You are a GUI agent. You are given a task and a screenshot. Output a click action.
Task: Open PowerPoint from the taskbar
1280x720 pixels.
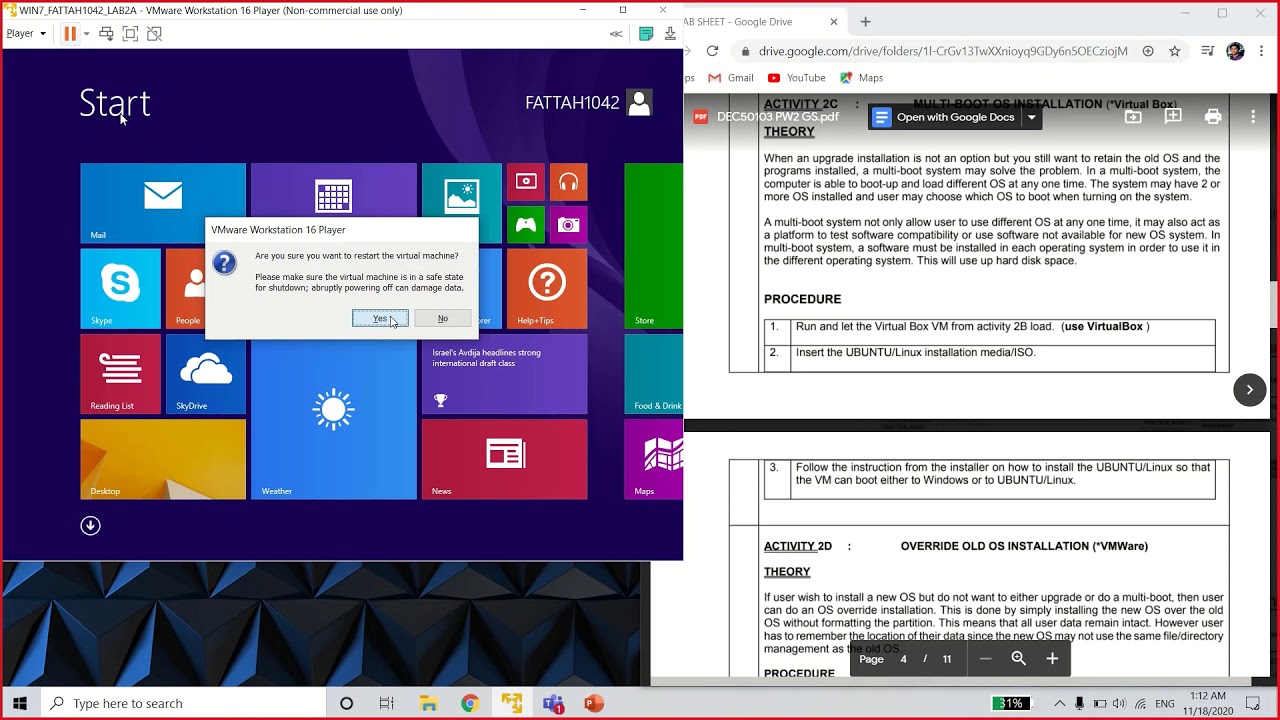[594, 704]
